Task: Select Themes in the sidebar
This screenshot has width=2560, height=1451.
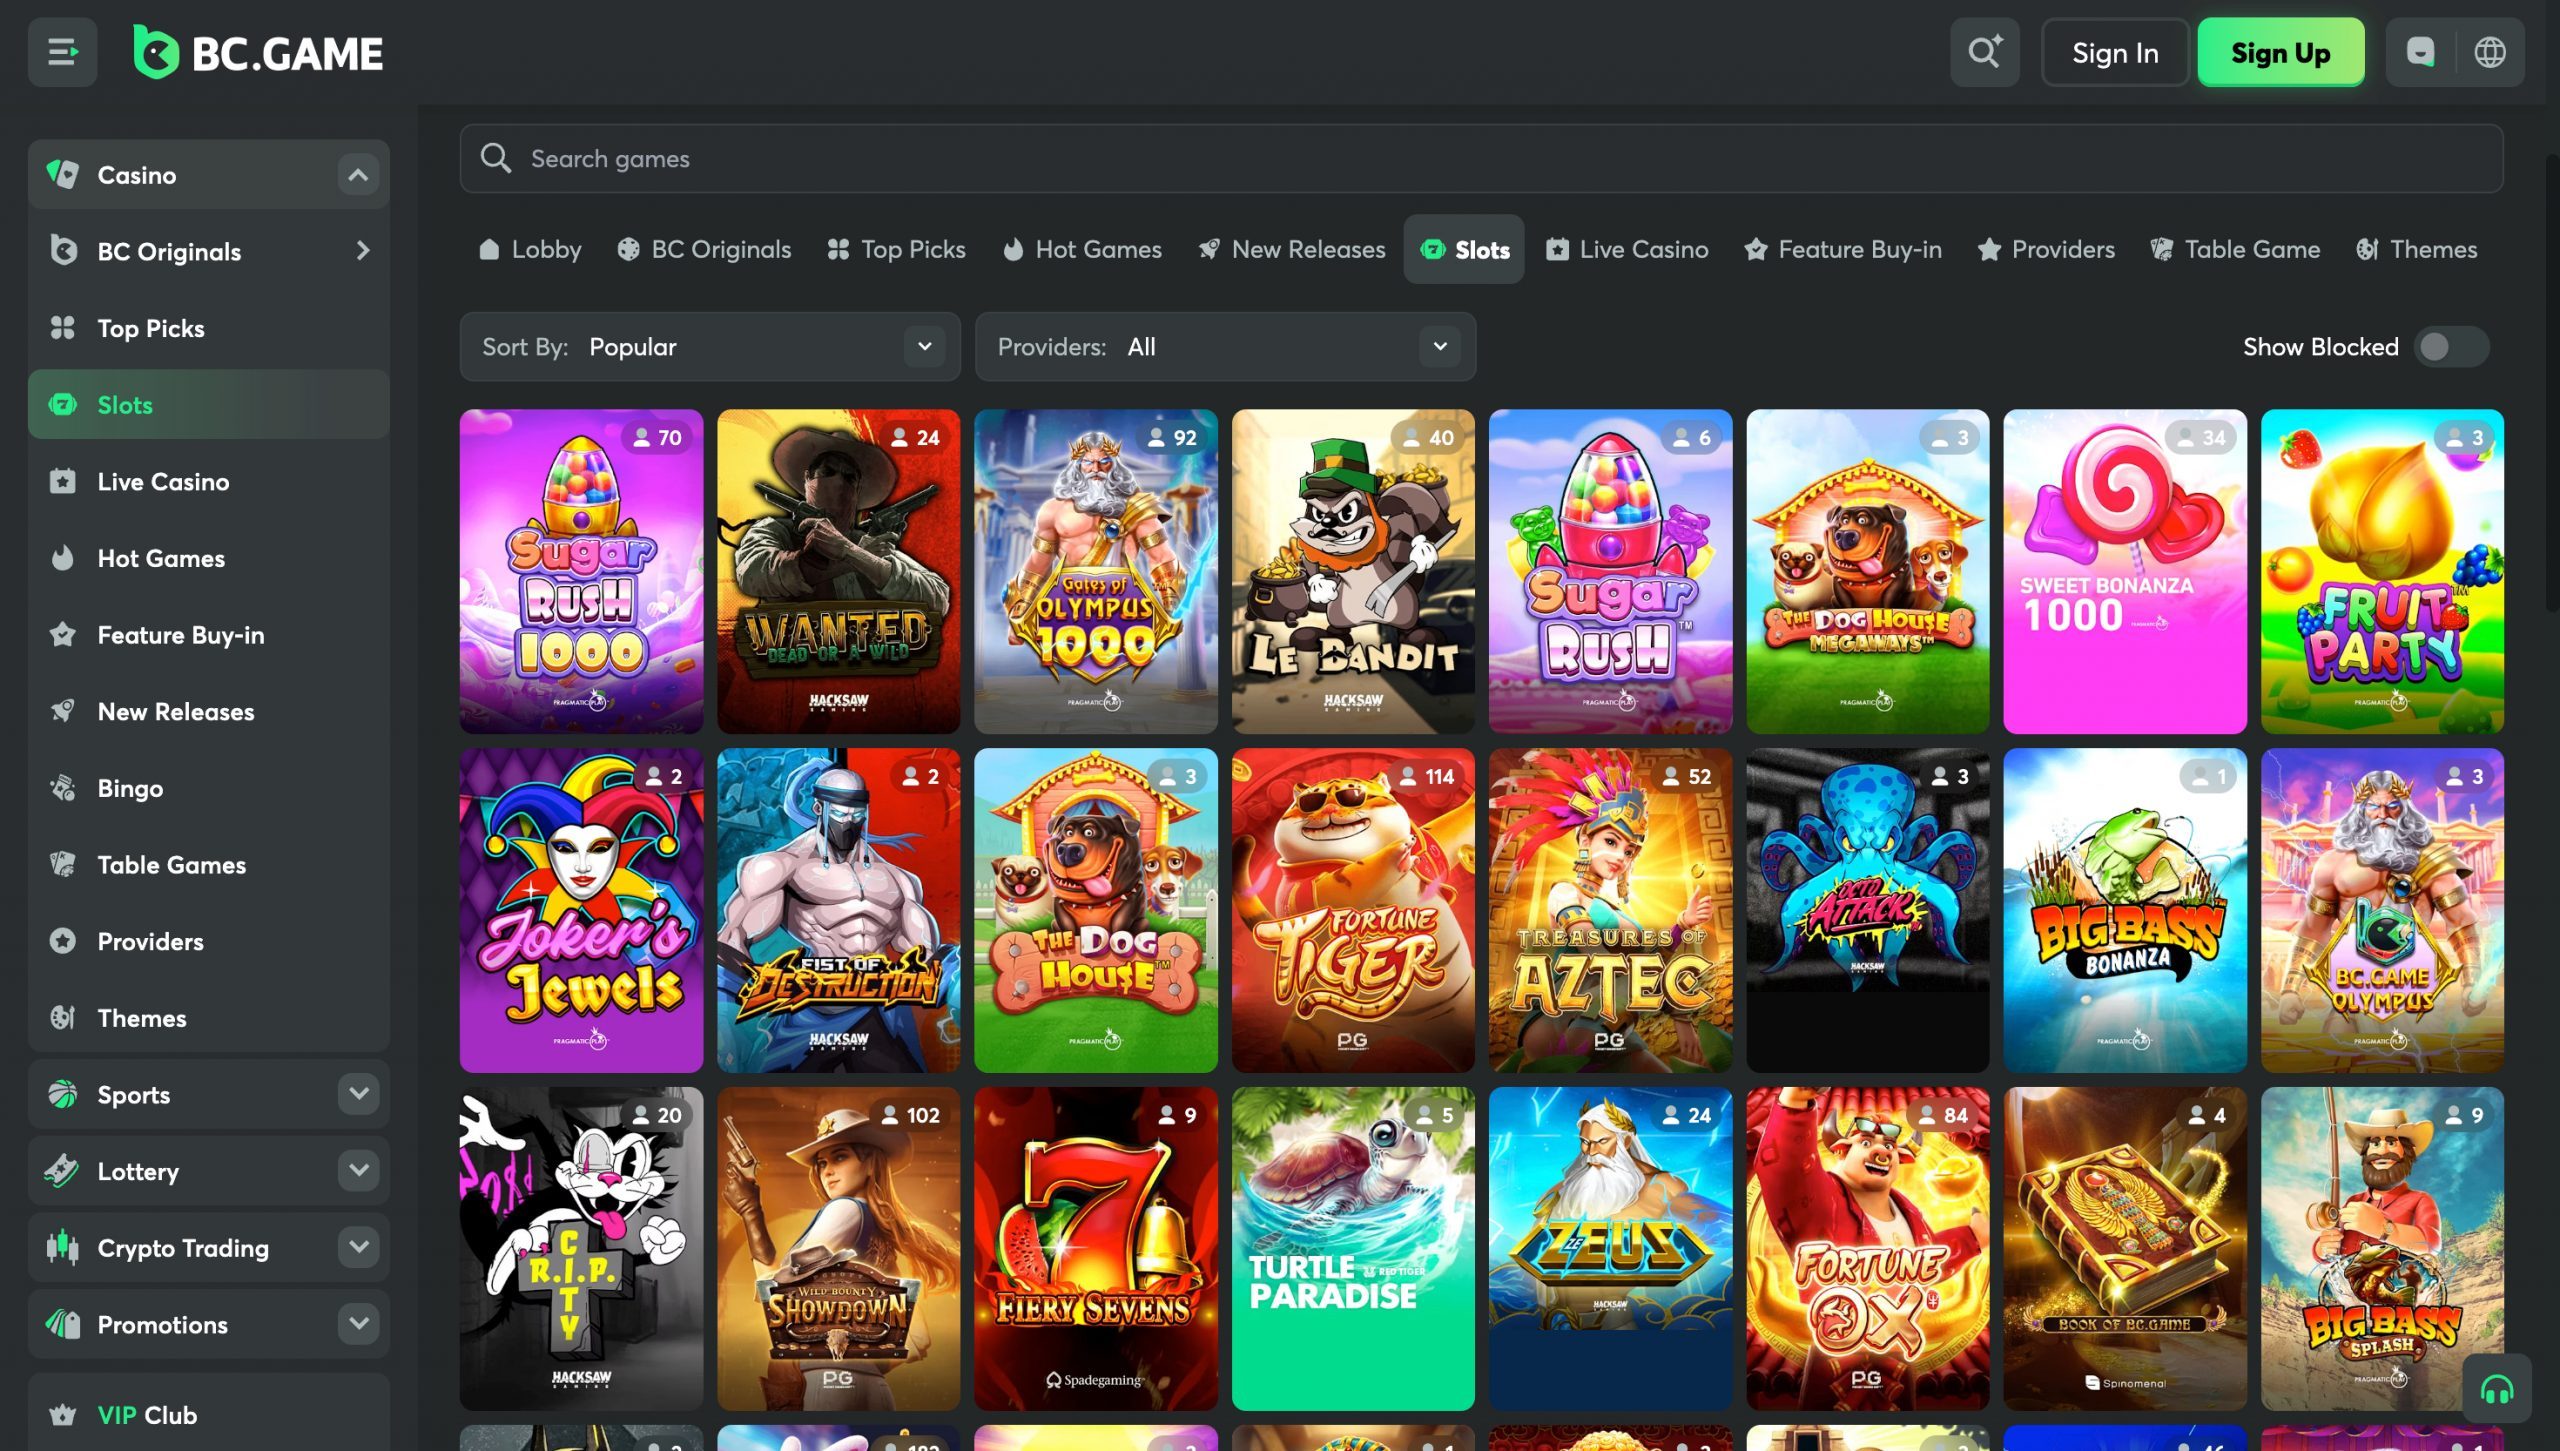Action: click(141, 1018)
